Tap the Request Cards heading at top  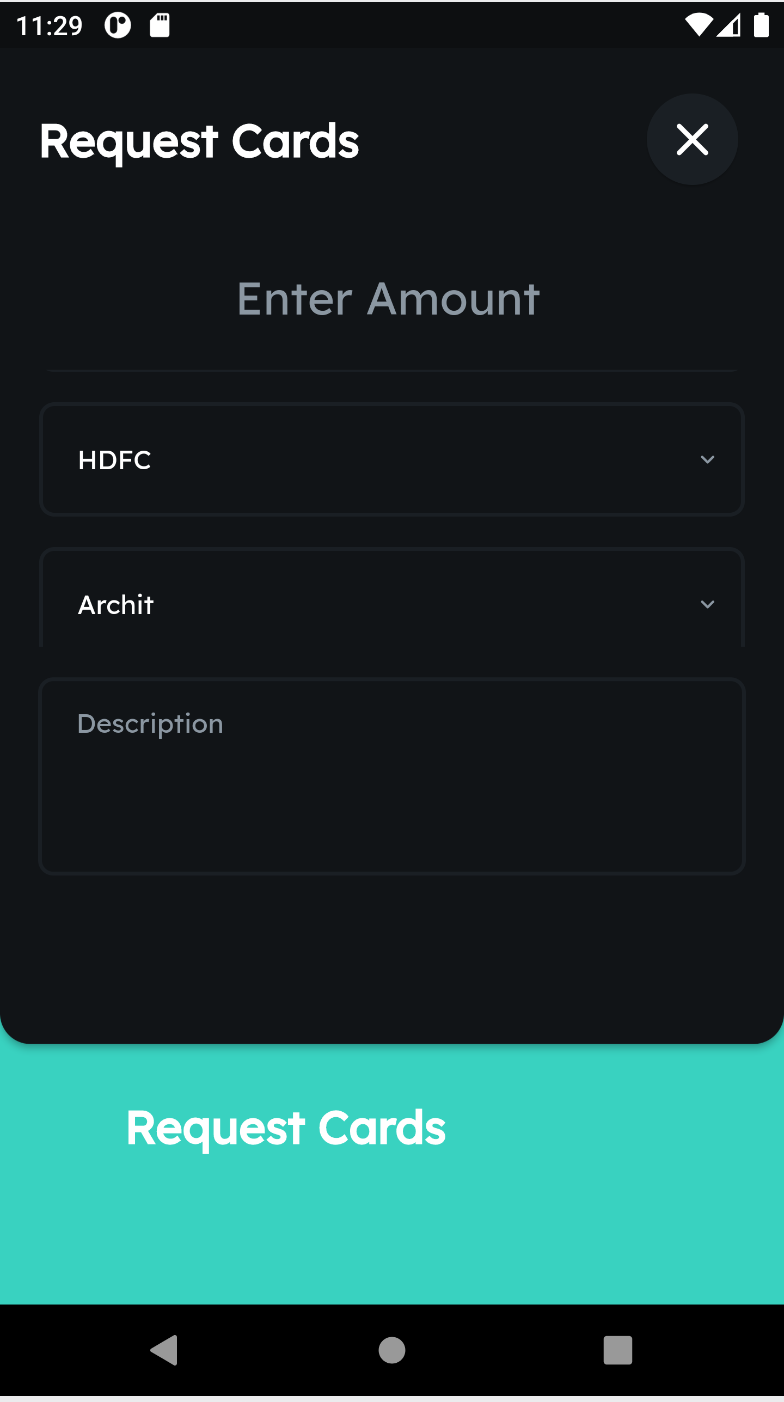tap(199, 141)
